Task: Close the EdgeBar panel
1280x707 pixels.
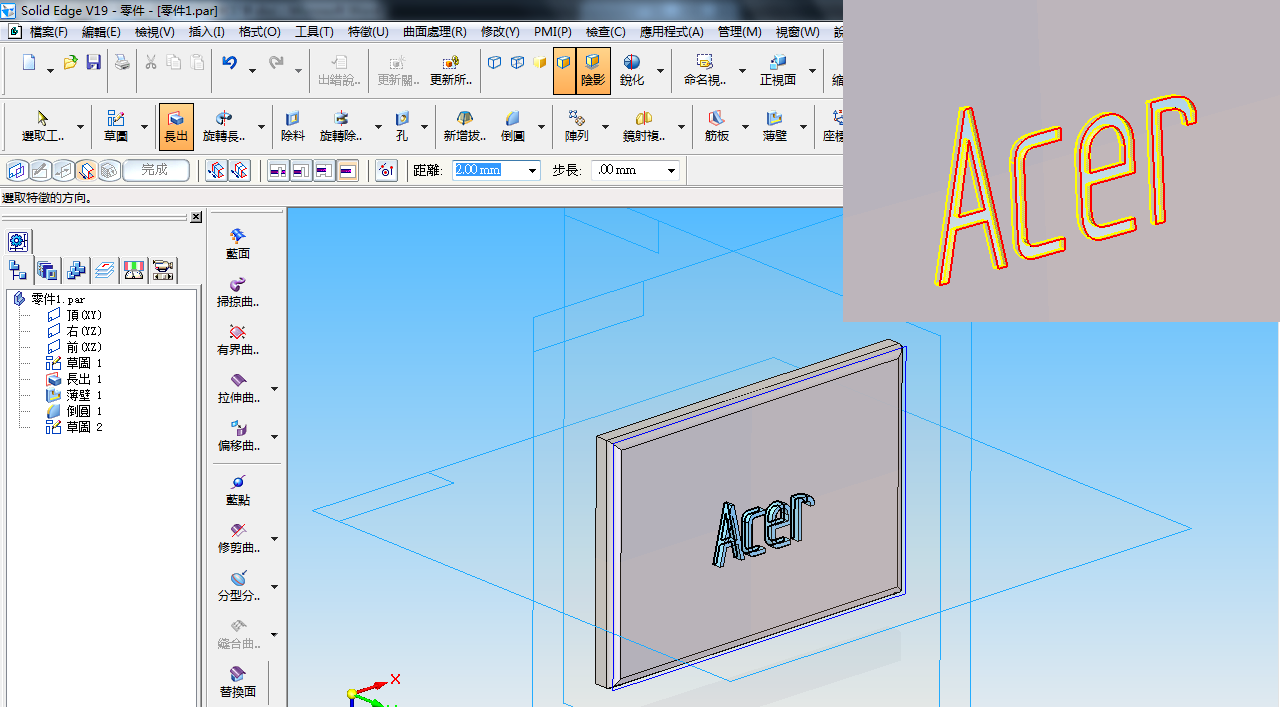Action: coord(196,217)
